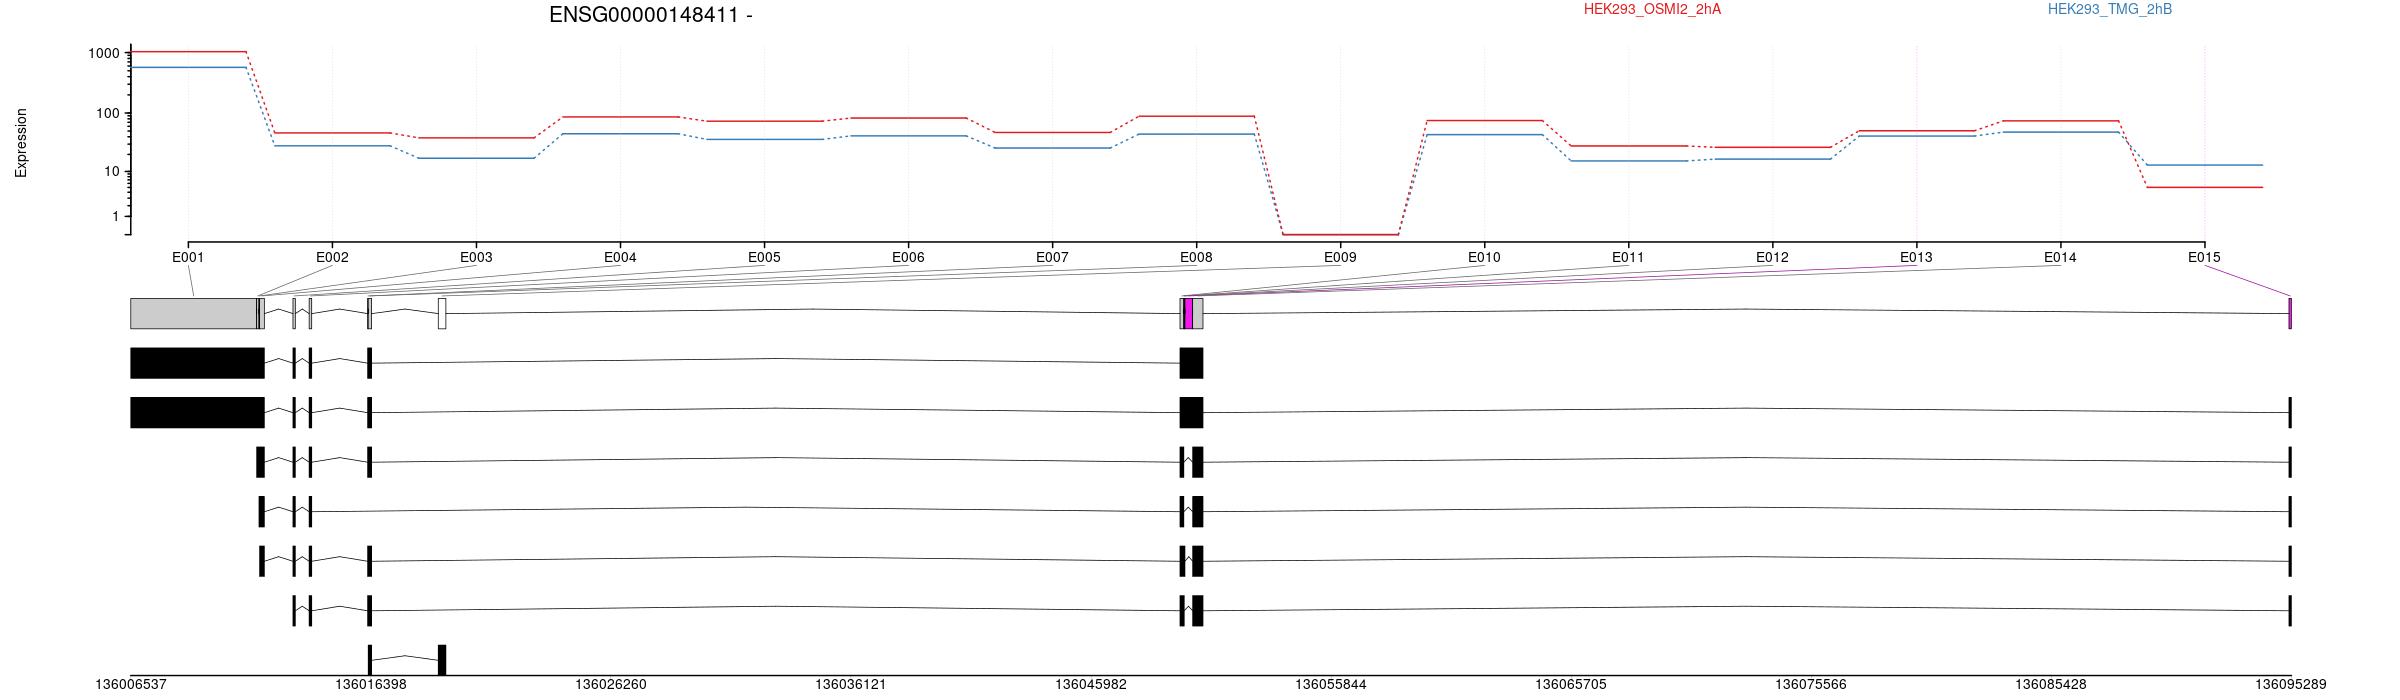Click genomic coordinate 136036121
Image resolution: width=2400 pixels, height=700 pixels.
coord(851,685)
